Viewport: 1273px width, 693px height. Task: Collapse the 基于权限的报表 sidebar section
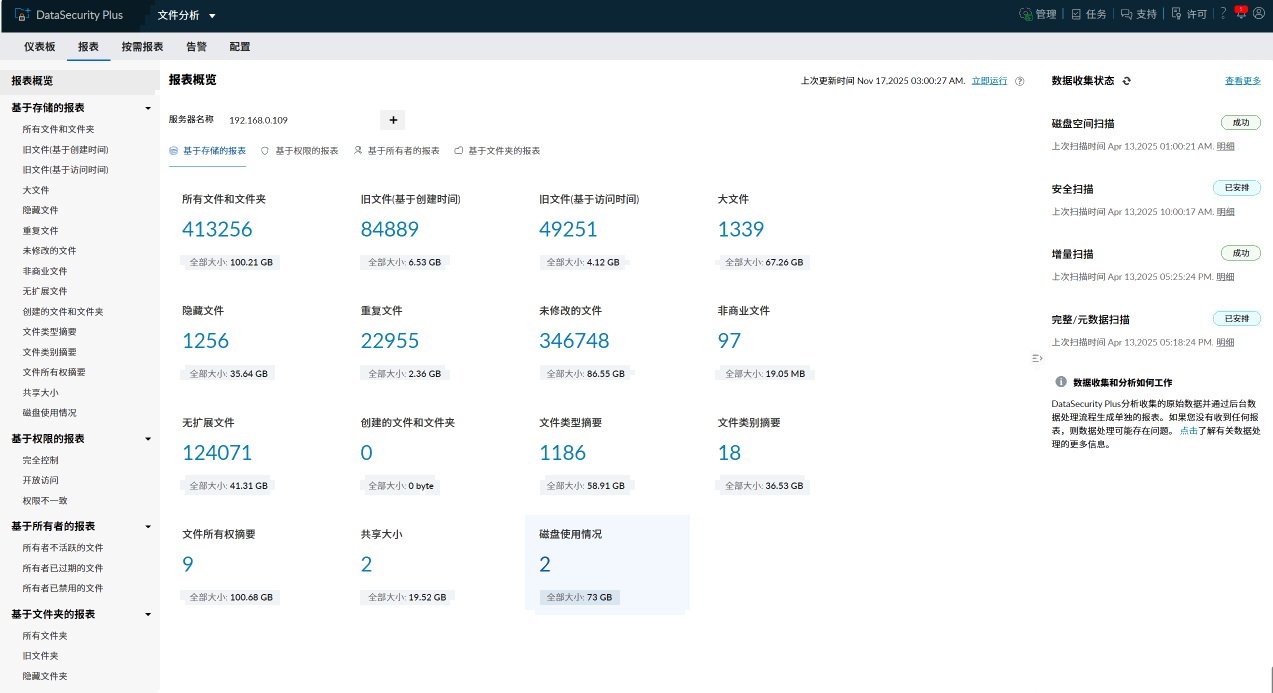pos(148,439)
